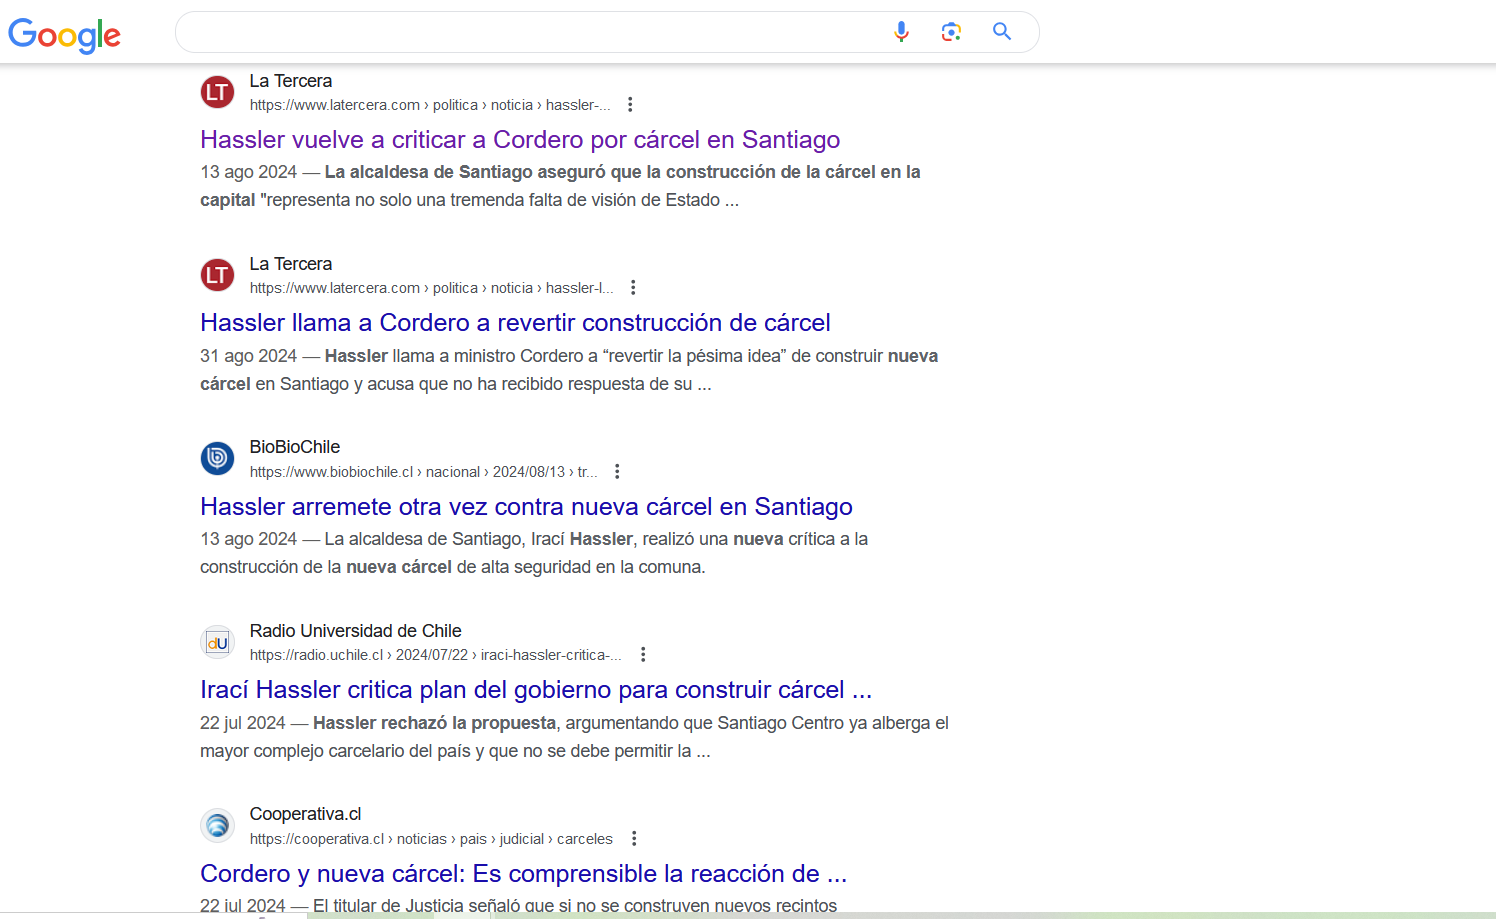The image size is (1496, 919).
Task: Open three-dot menu for BioBioChile result
Action: pos(617,472)
